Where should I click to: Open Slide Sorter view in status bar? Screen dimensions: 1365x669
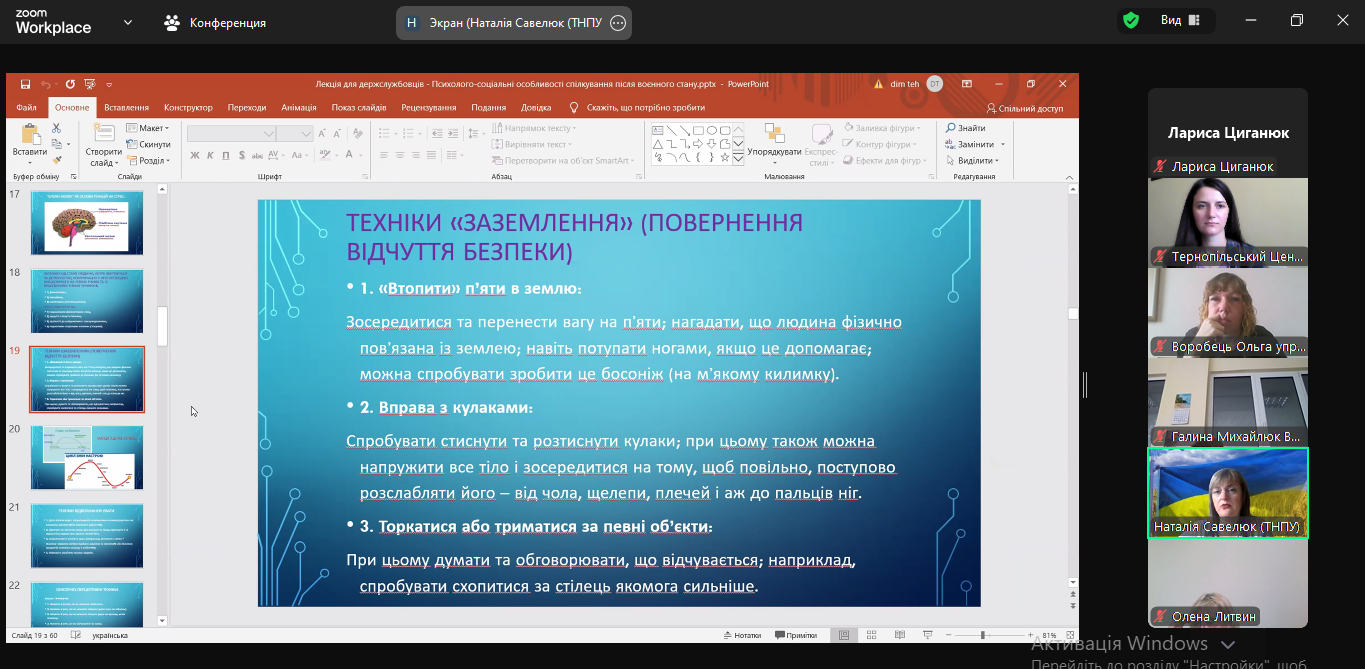tap(872, 635)
